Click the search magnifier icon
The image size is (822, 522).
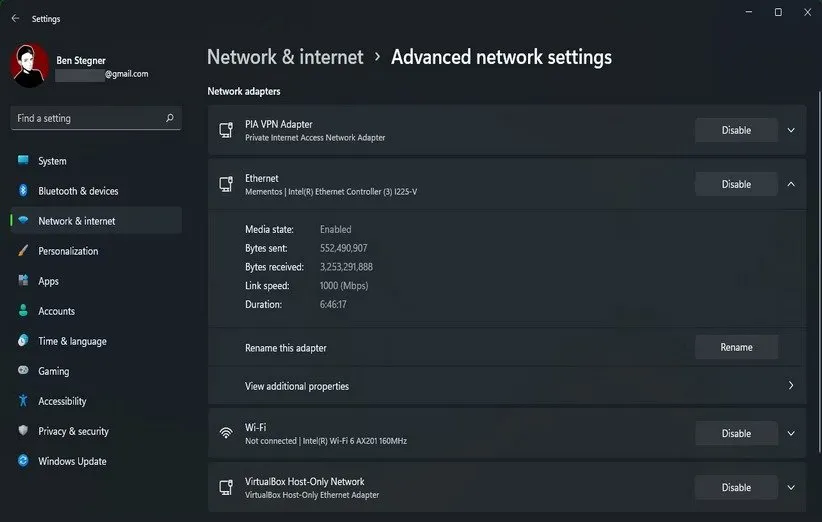pyautogui.click(x=170, y=118)
